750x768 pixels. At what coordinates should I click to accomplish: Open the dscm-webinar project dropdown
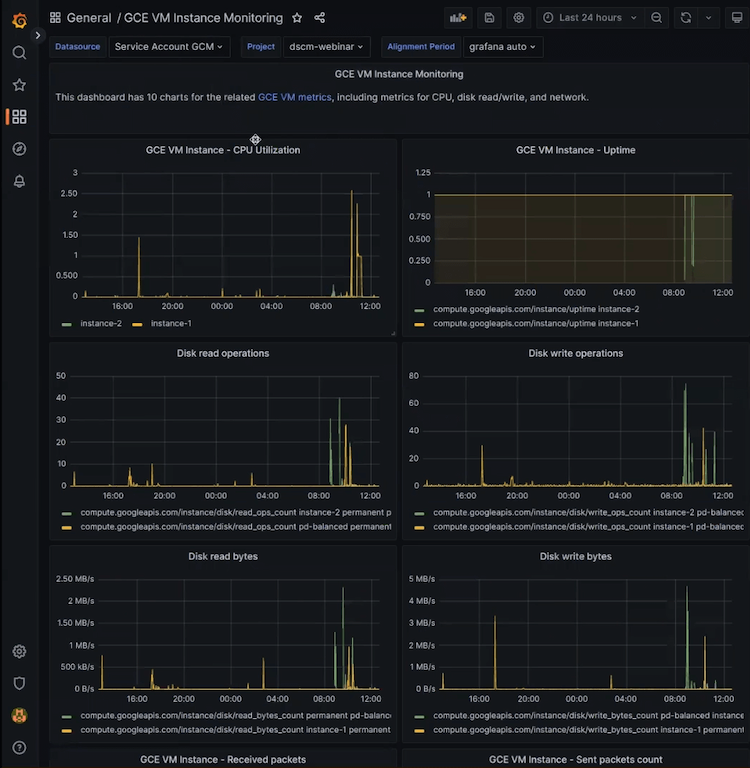click(326, 47)
